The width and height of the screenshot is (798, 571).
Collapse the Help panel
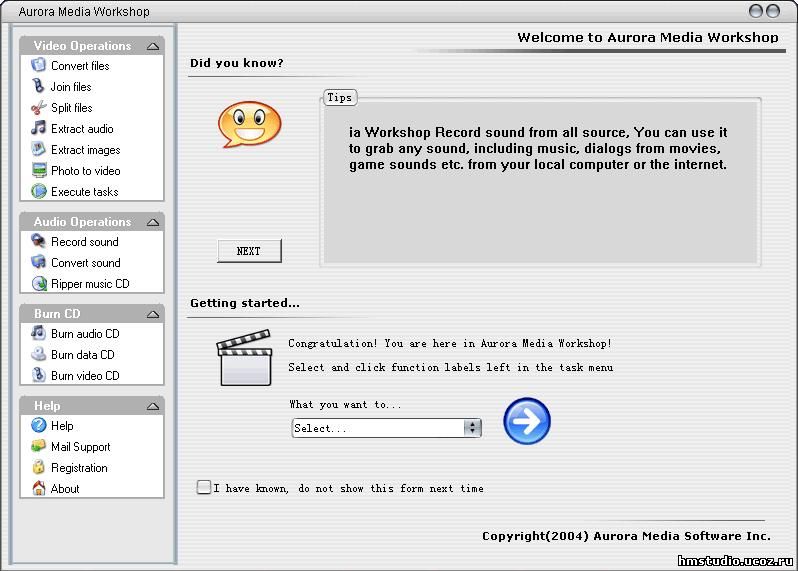pyautogui.click(x=153, y=406)
